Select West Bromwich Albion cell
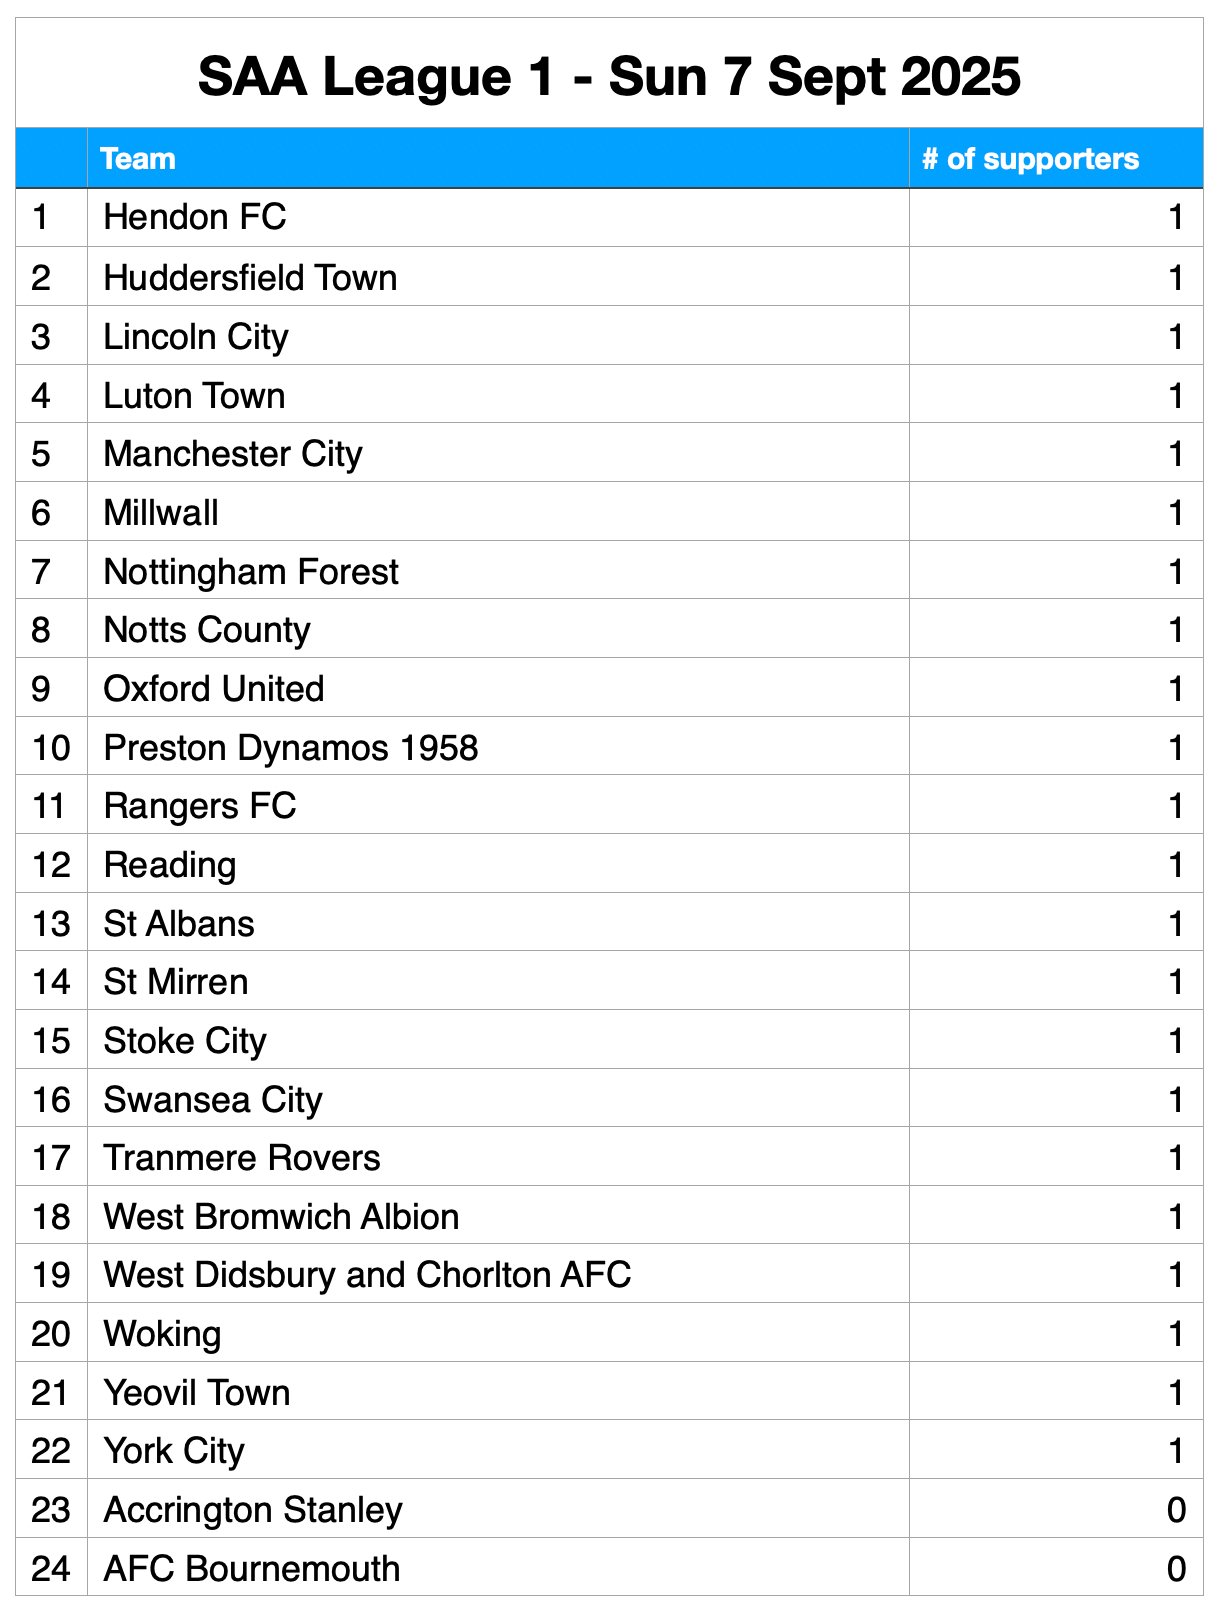This screenshot has height=1612, width=1222. click(281, 1217)
